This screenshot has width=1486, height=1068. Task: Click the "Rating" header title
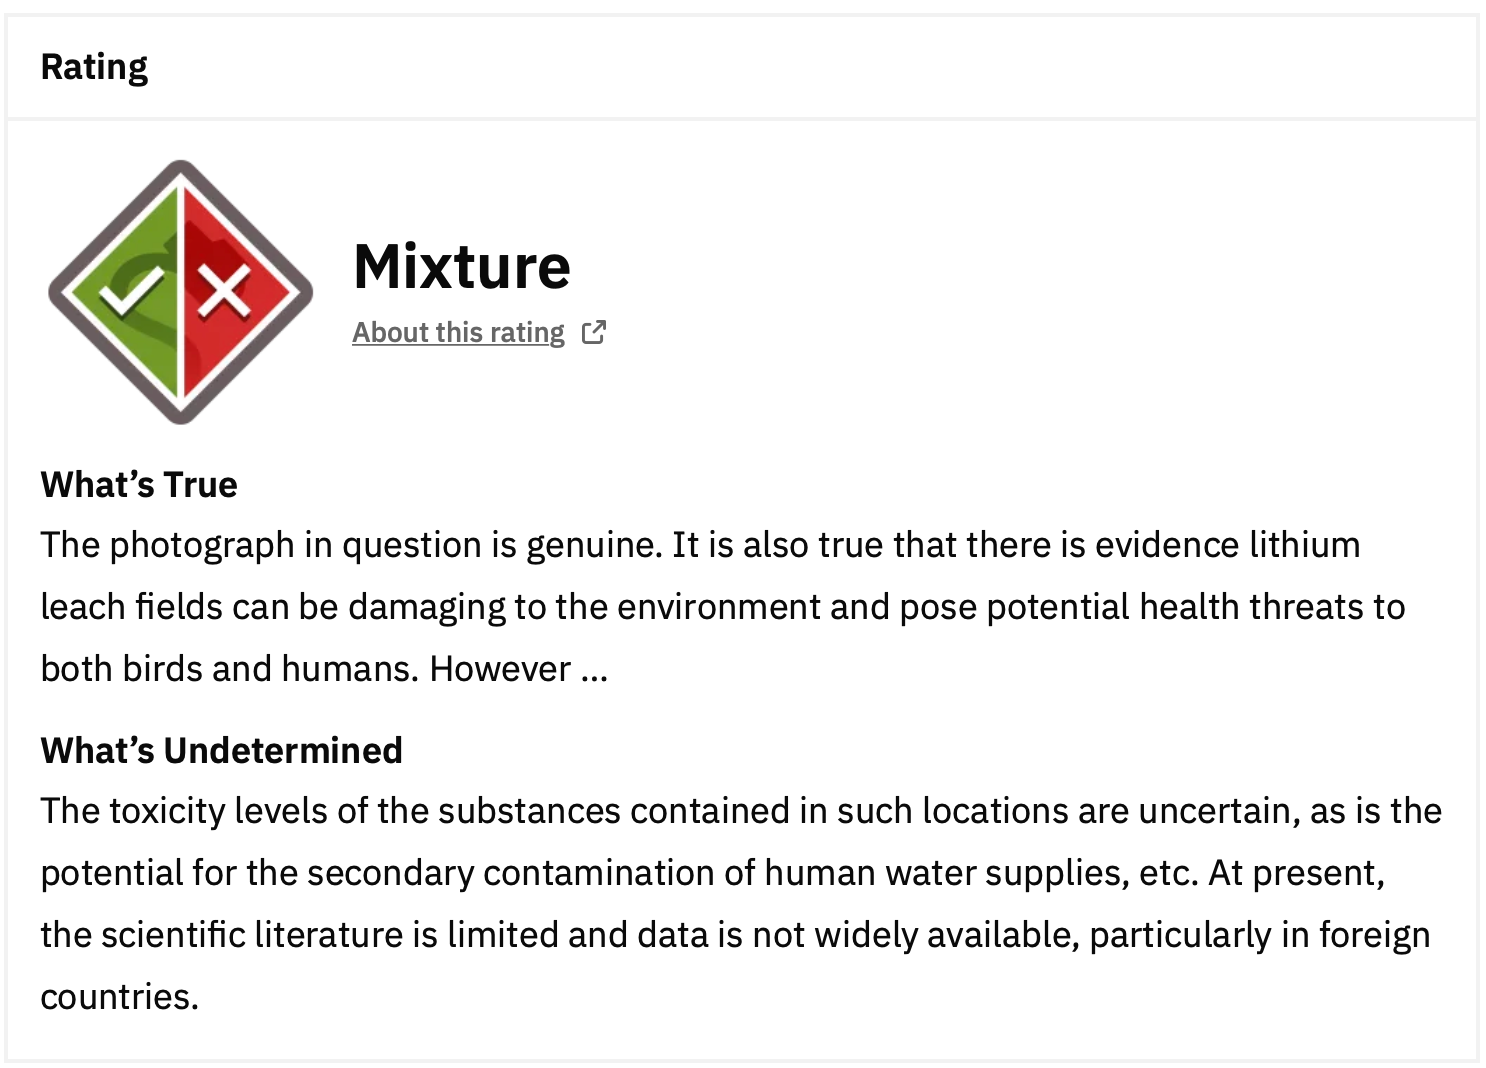(94, 67)
